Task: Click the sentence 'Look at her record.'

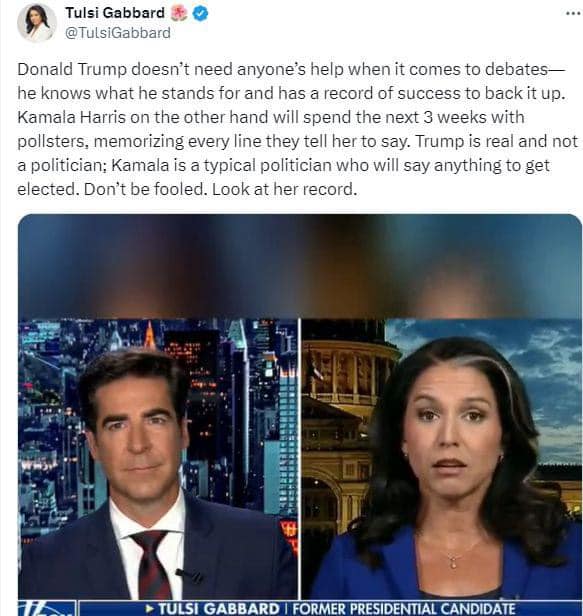Action: (x=284, y=189)
